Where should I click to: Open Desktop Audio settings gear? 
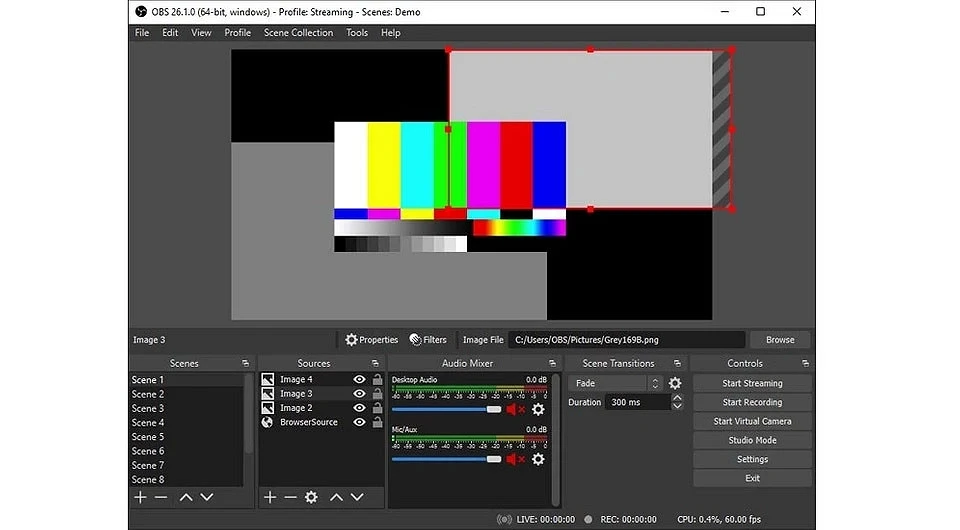click(538, 409)
